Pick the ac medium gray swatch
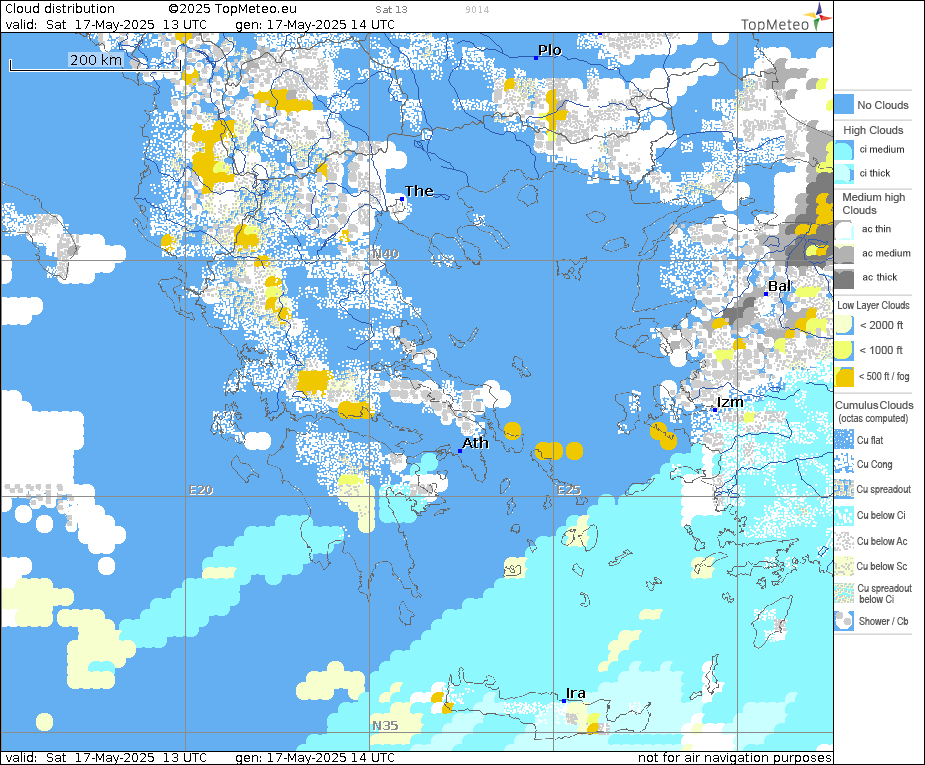 844,254
